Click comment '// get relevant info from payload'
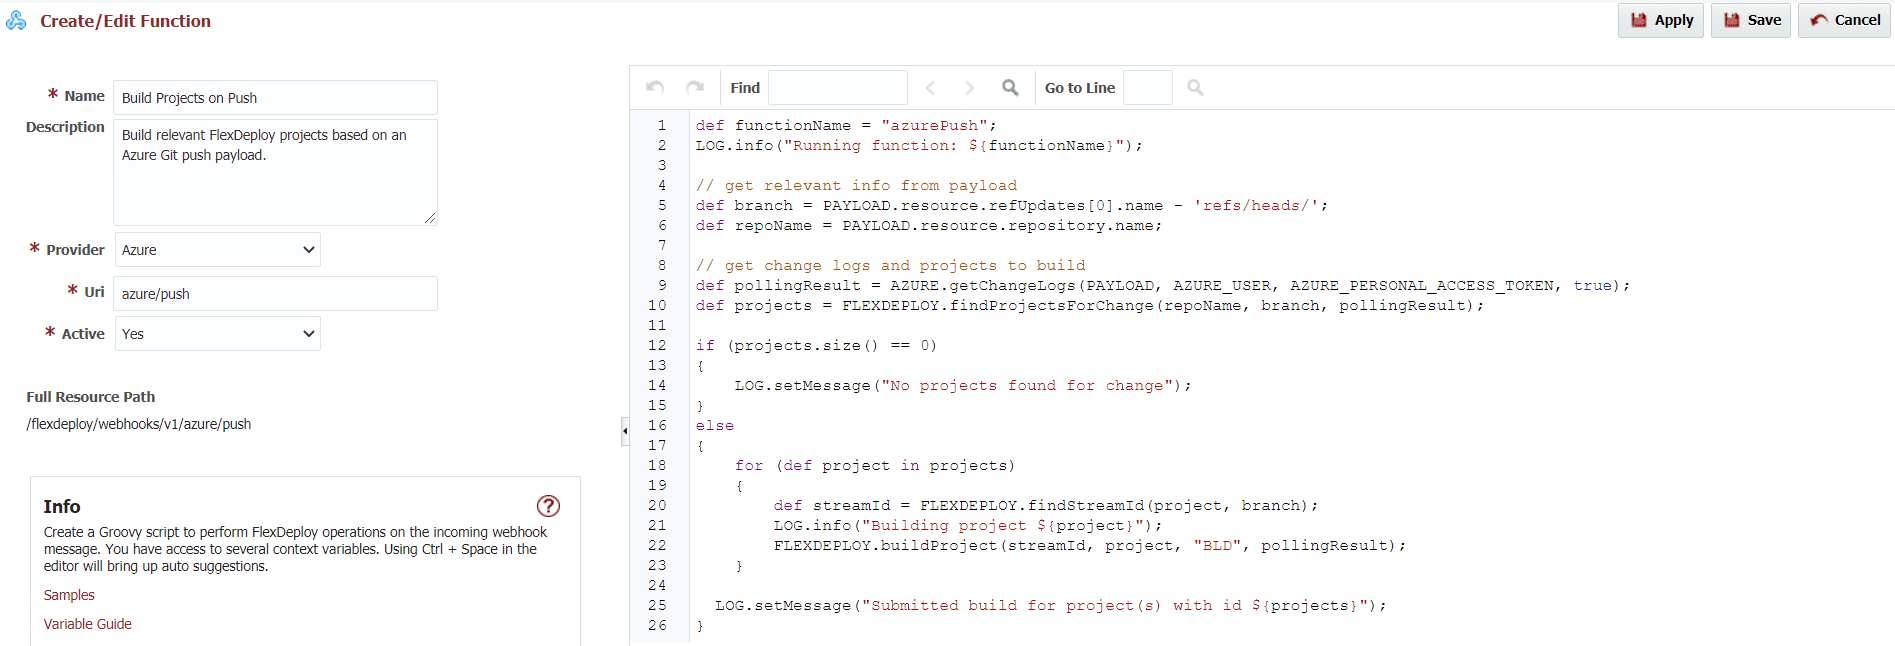The image size is (1895, 646). coord(856,185)
